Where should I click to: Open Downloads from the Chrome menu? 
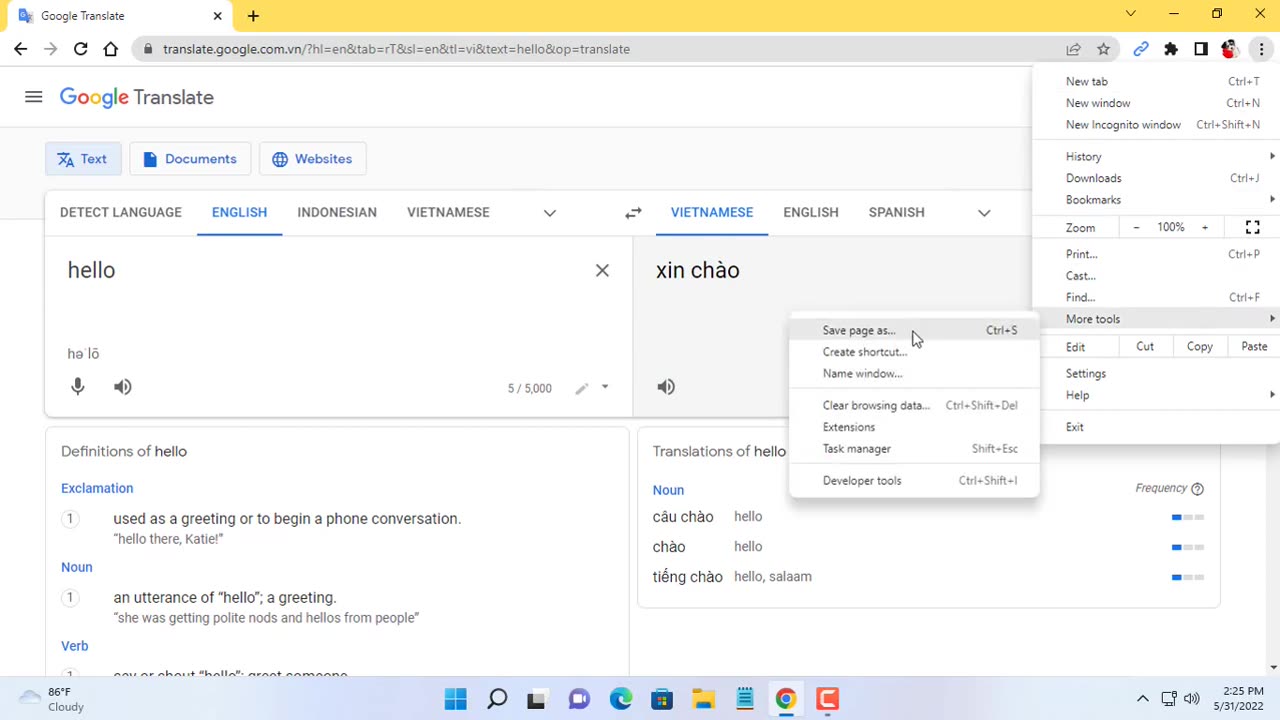1157,179
